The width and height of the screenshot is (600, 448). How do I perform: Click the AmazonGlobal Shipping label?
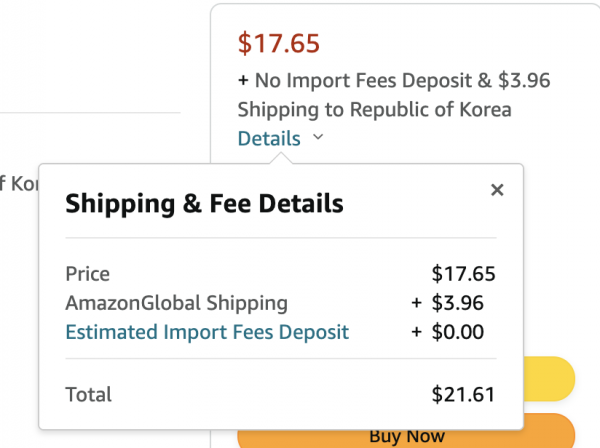click(176, 303)
